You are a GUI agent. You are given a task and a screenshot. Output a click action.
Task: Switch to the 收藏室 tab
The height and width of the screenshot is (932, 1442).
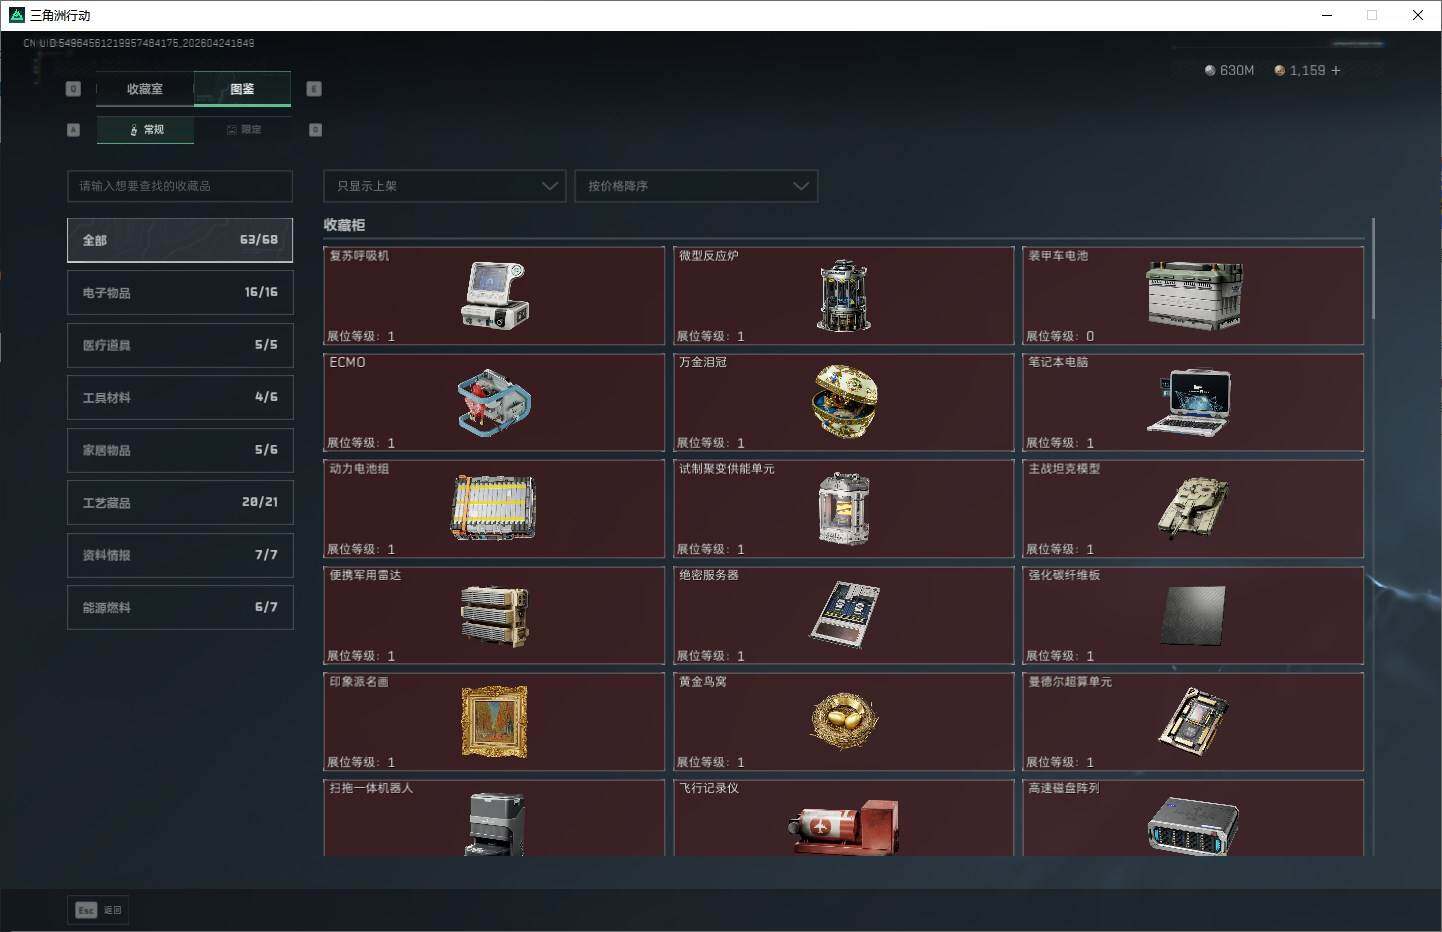145,89
